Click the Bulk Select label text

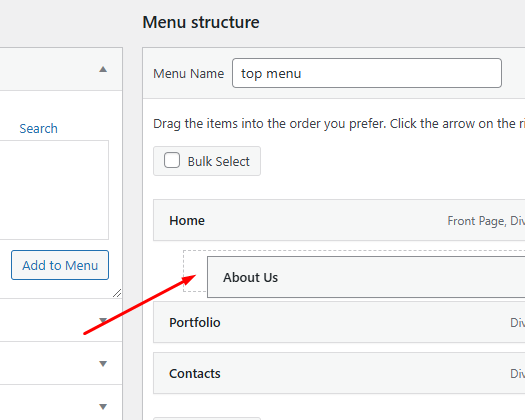pos(219,161)
